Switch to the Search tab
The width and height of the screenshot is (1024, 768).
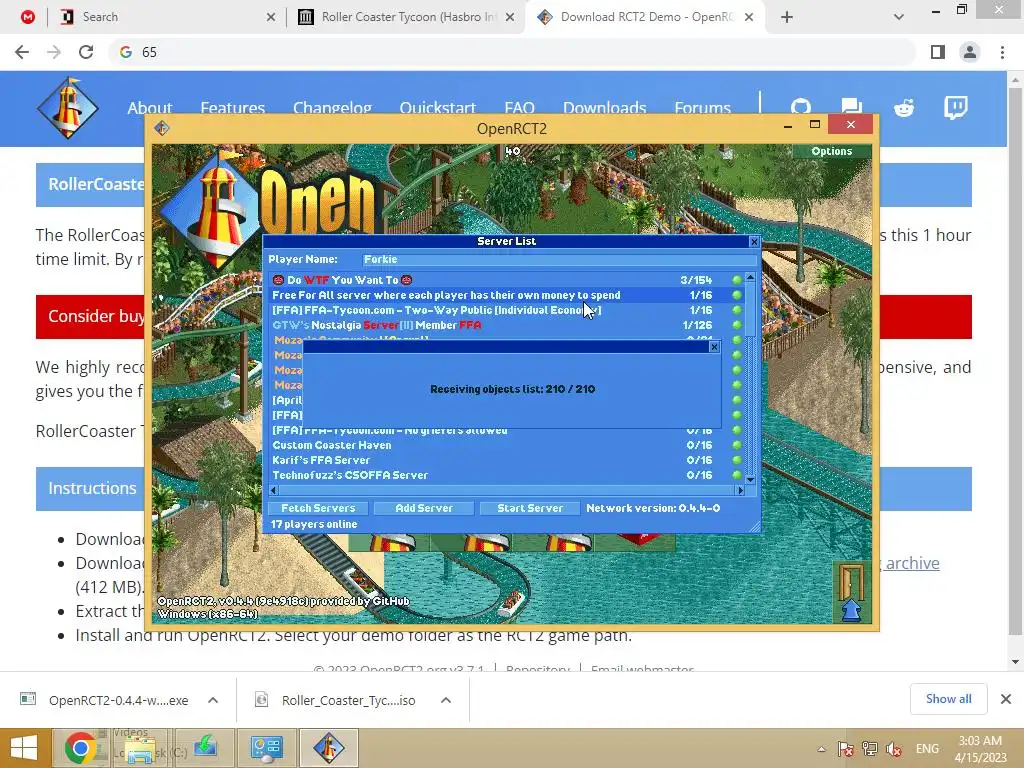(167, 17)
